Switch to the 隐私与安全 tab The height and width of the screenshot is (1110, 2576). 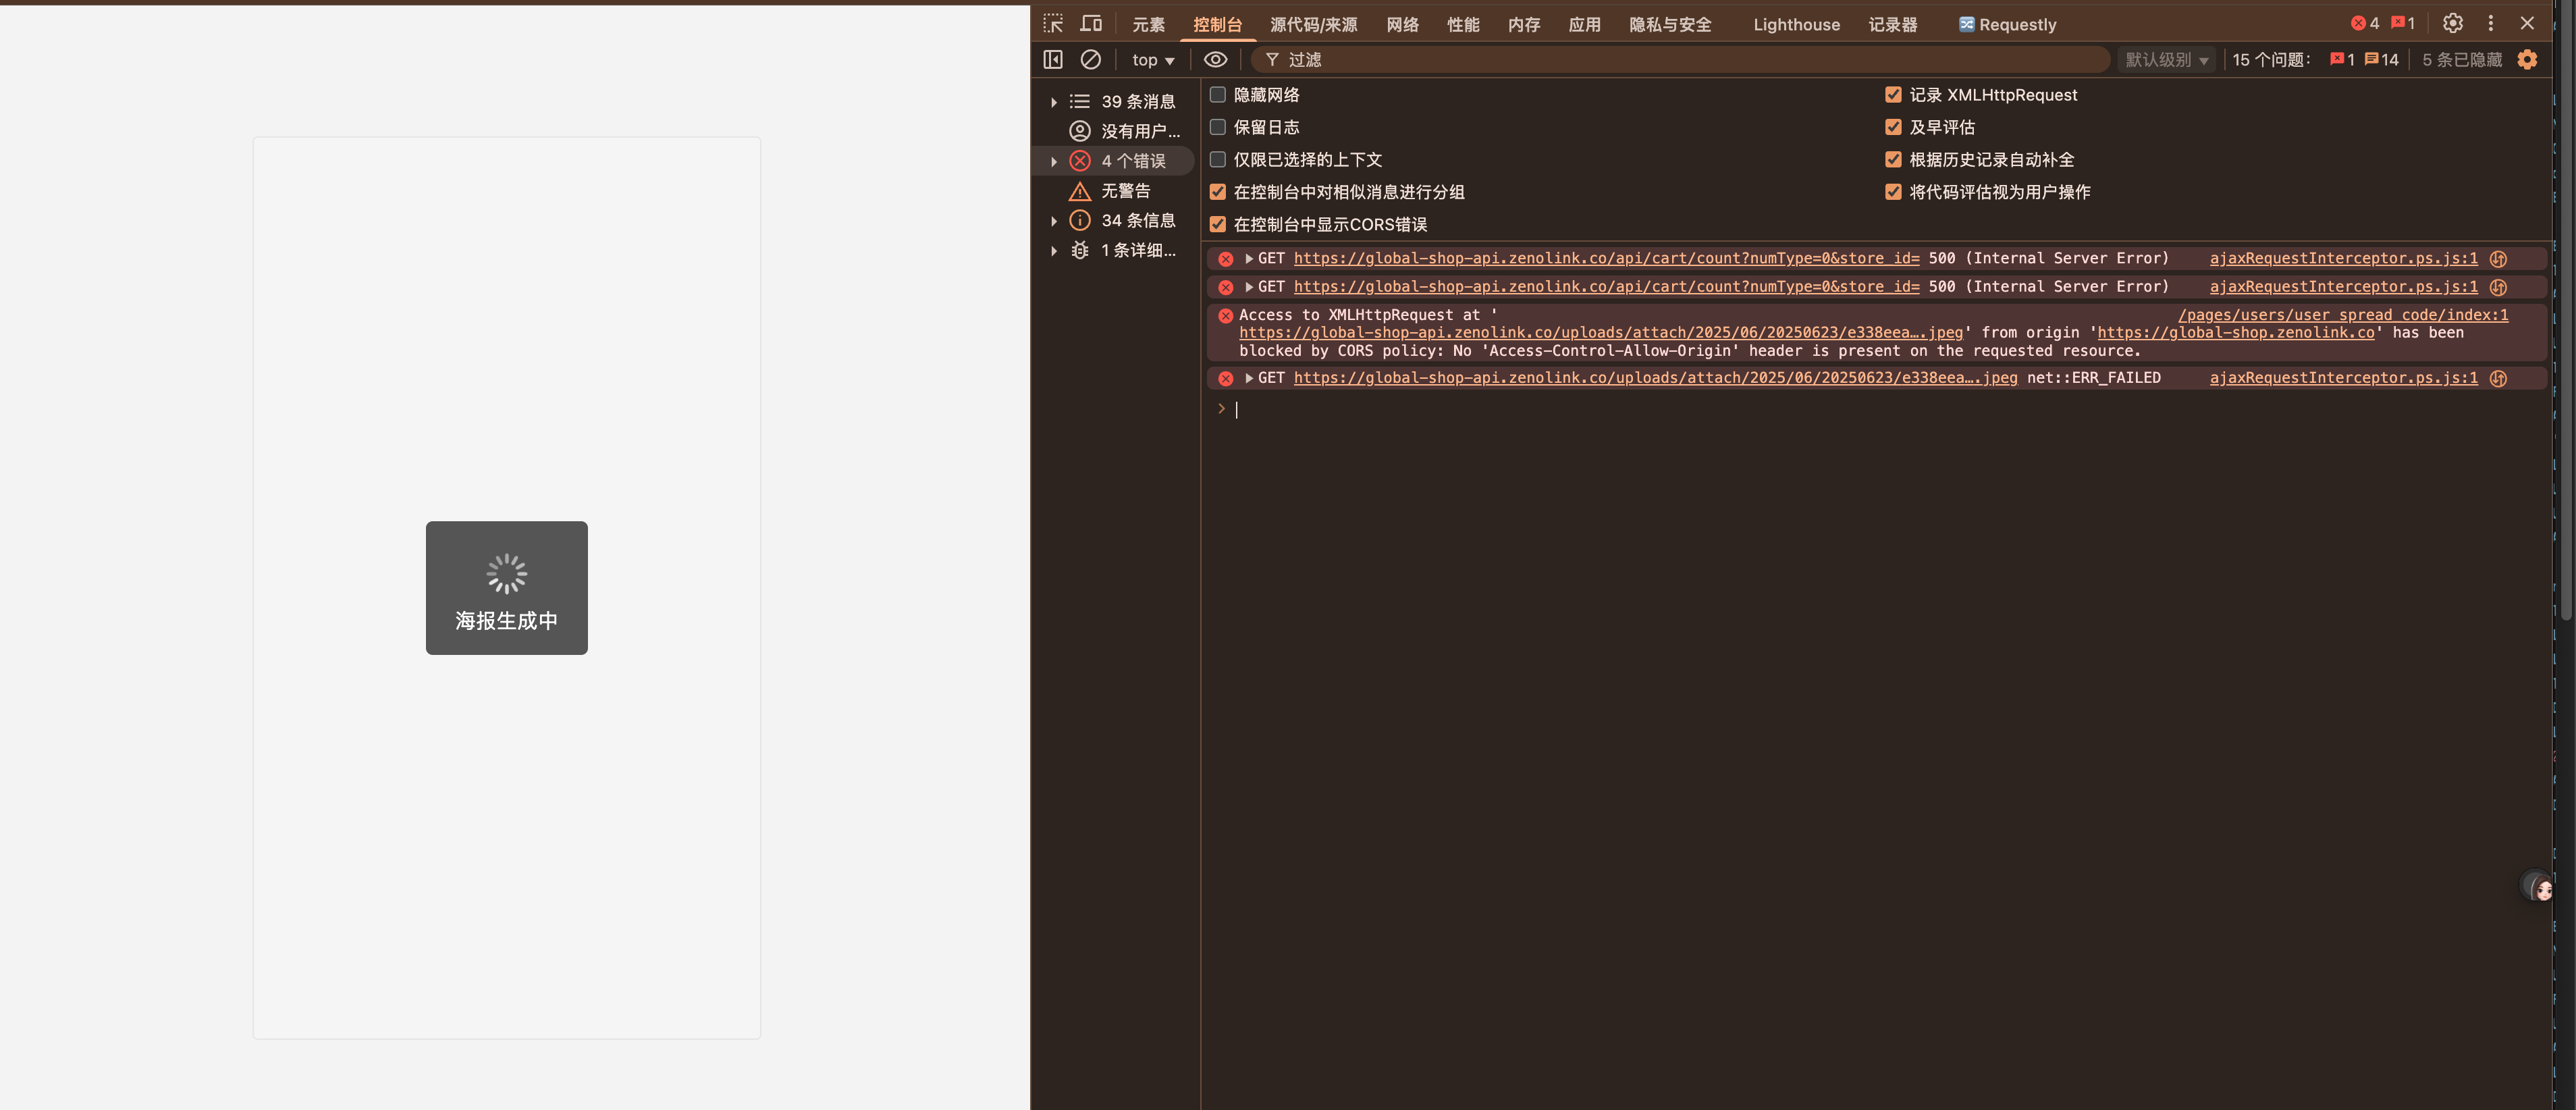[x=1670, y=24]
